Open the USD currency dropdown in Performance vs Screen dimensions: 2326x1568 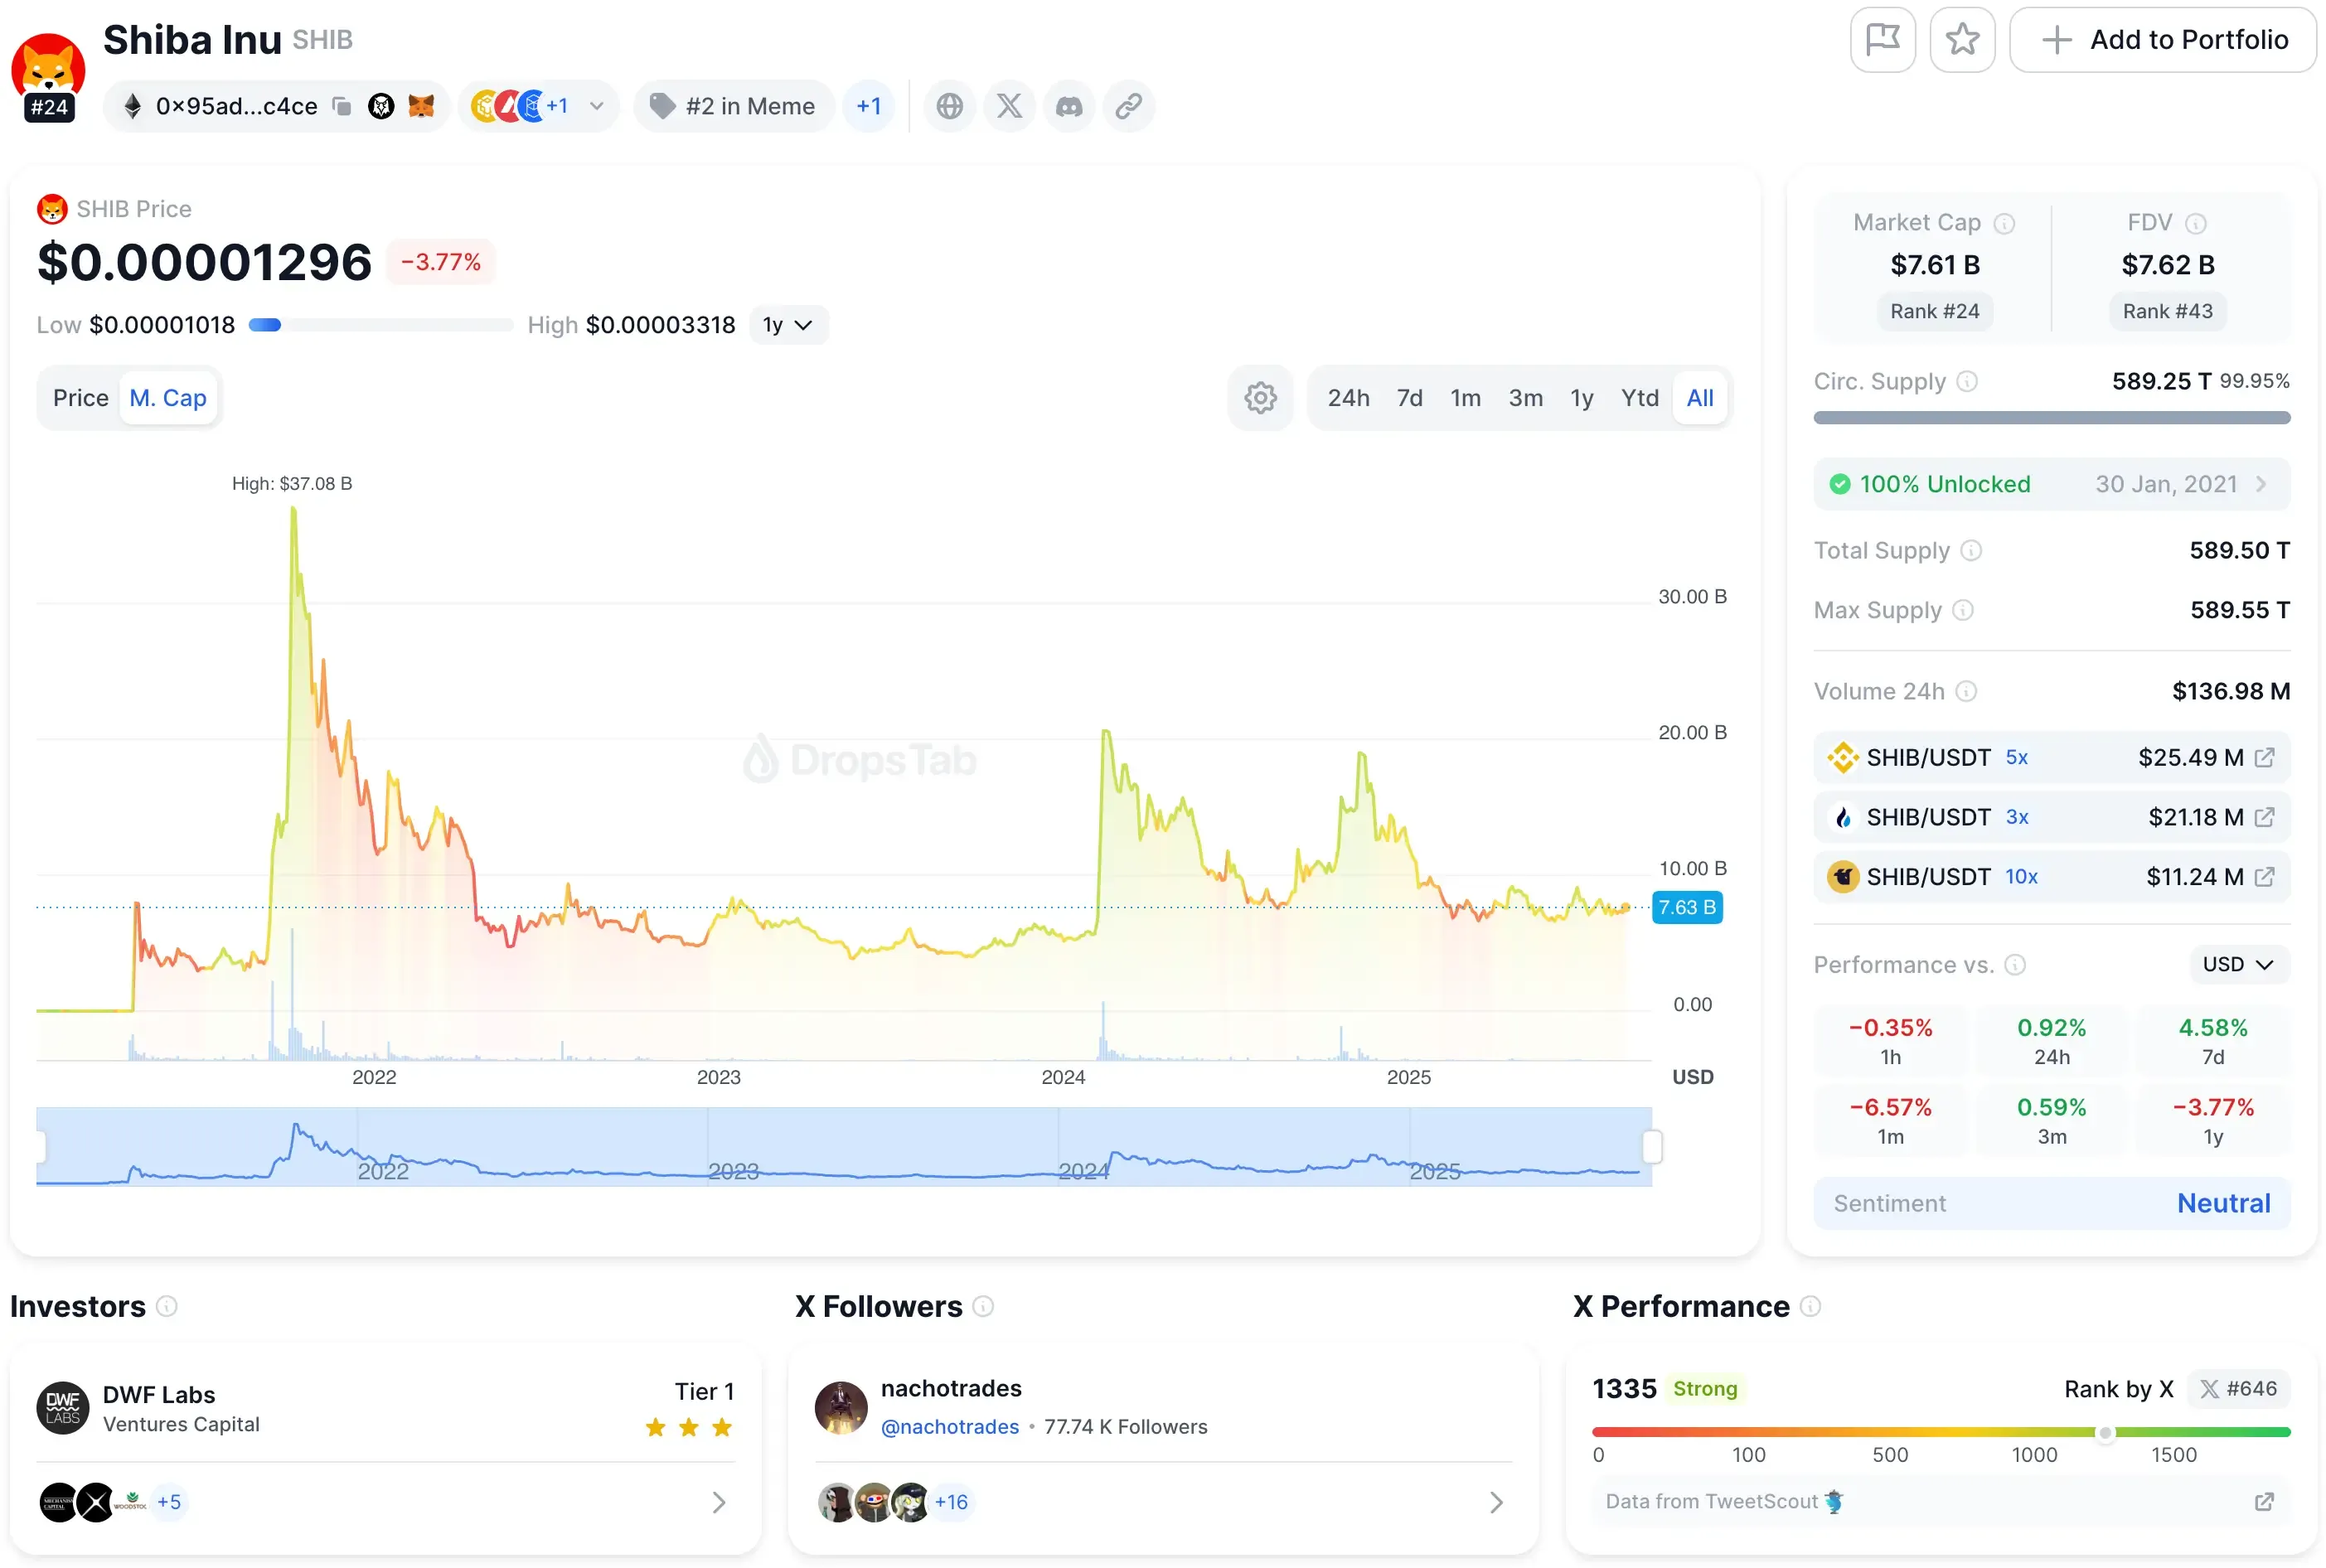click(x=2238, y=964)
